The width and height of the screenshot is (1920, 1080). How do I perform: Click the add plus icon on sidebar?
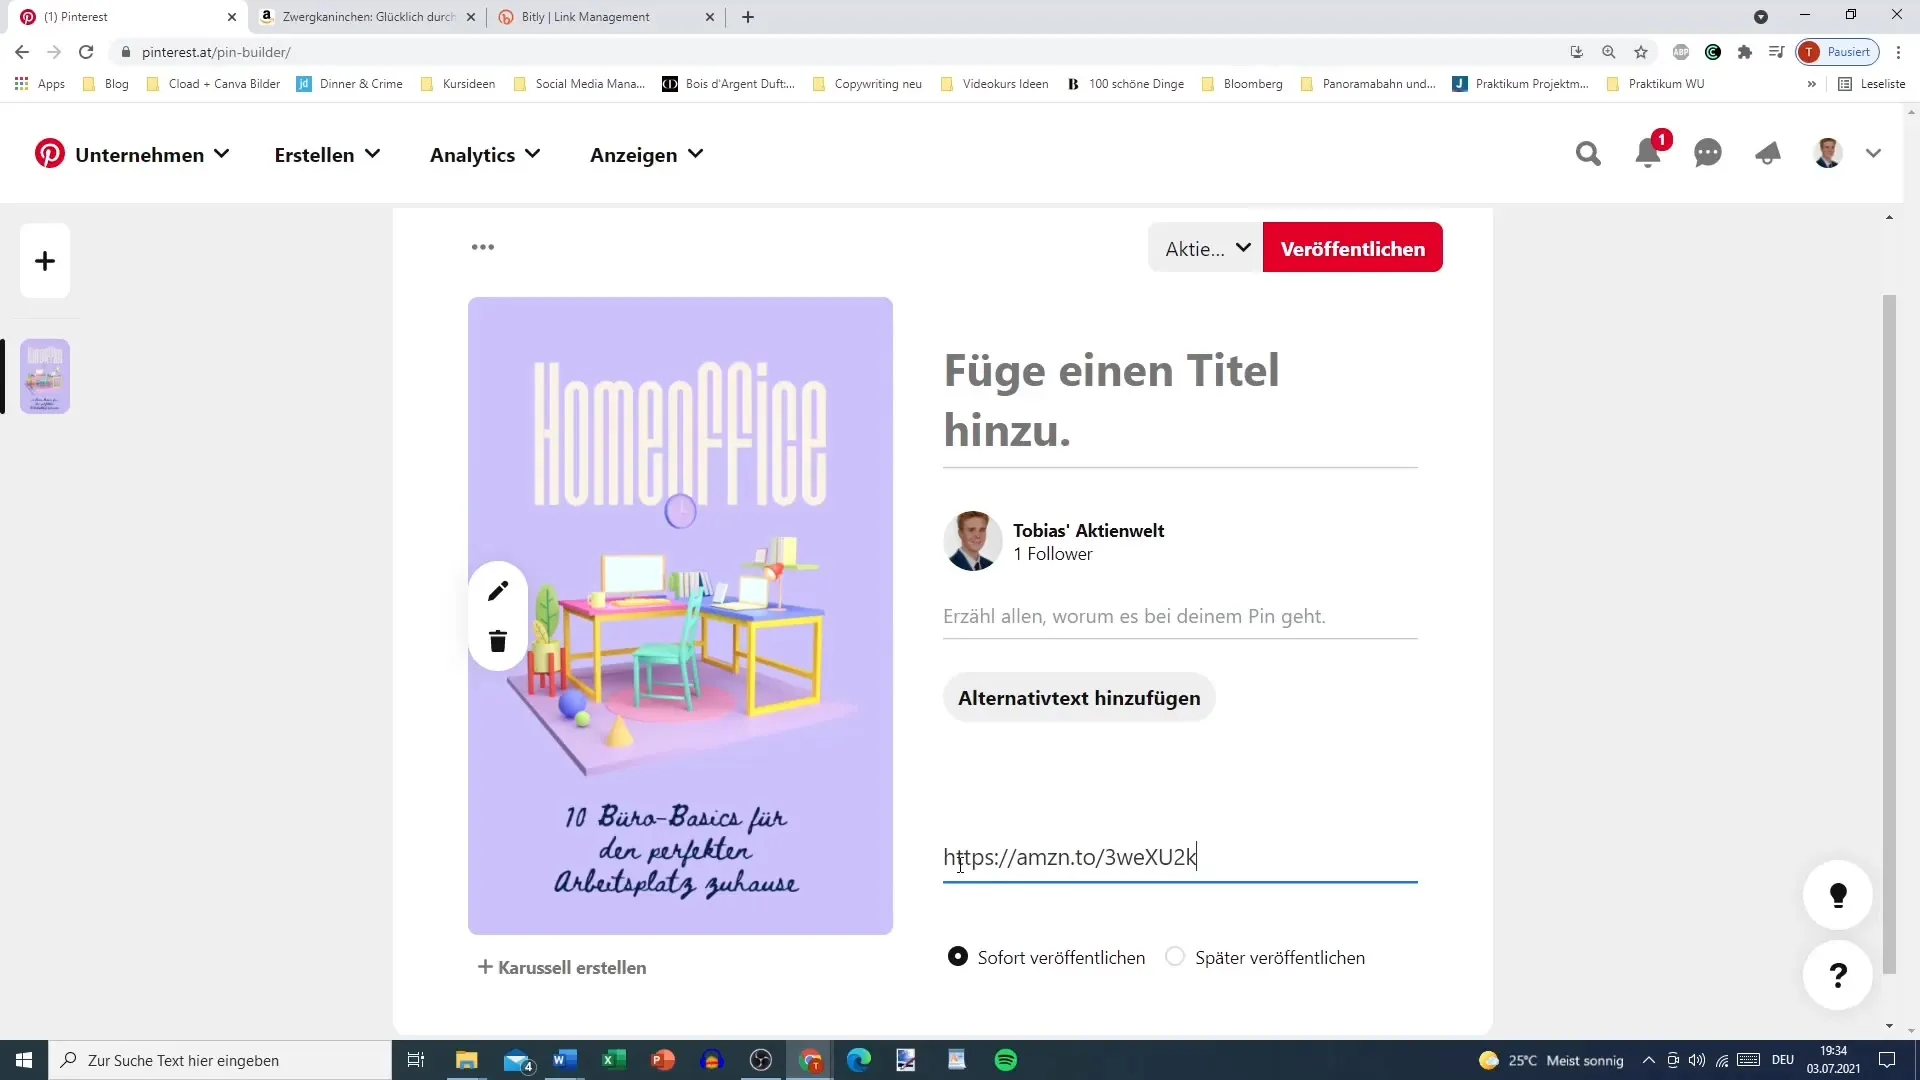pos(44,261)
